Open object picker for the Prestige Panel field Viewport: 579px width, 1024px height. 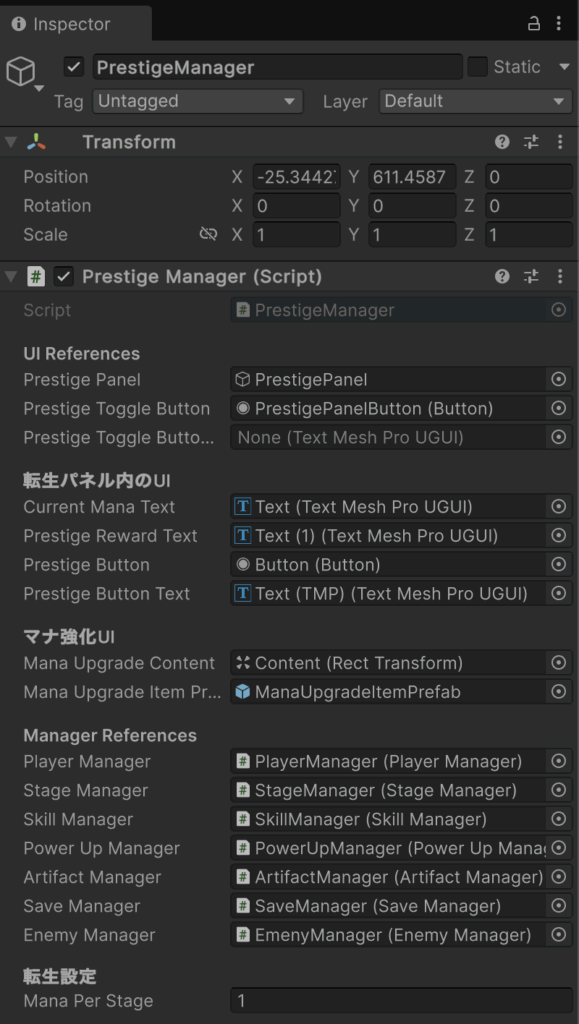point(559,379)
